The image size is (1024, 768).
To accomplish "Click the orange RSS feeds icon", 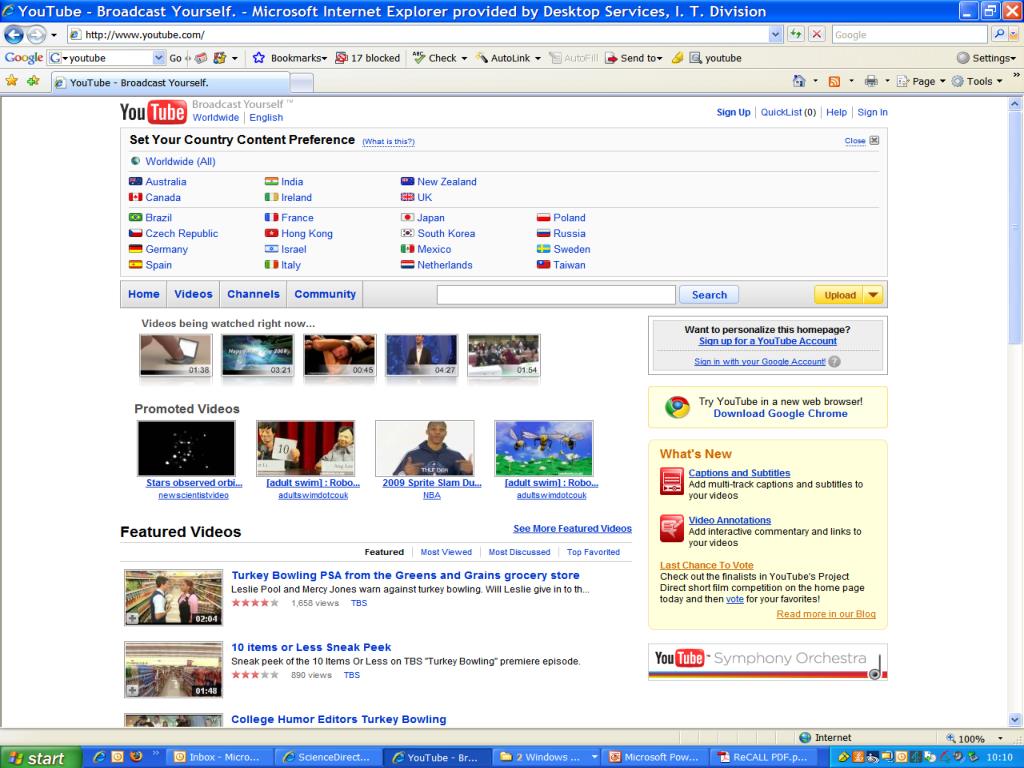I will click(834, 81).
